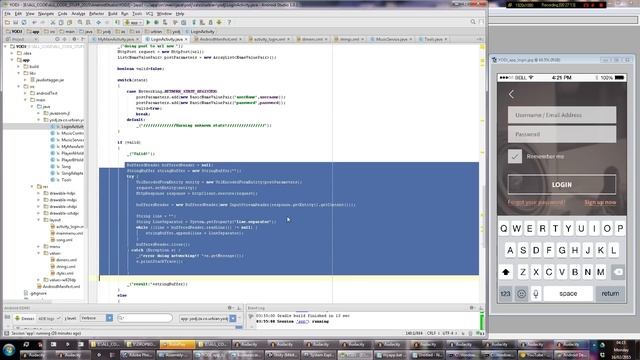Click the Copy toolbar icon
Viewport: 640px width, 360px height.
point(61,22)
